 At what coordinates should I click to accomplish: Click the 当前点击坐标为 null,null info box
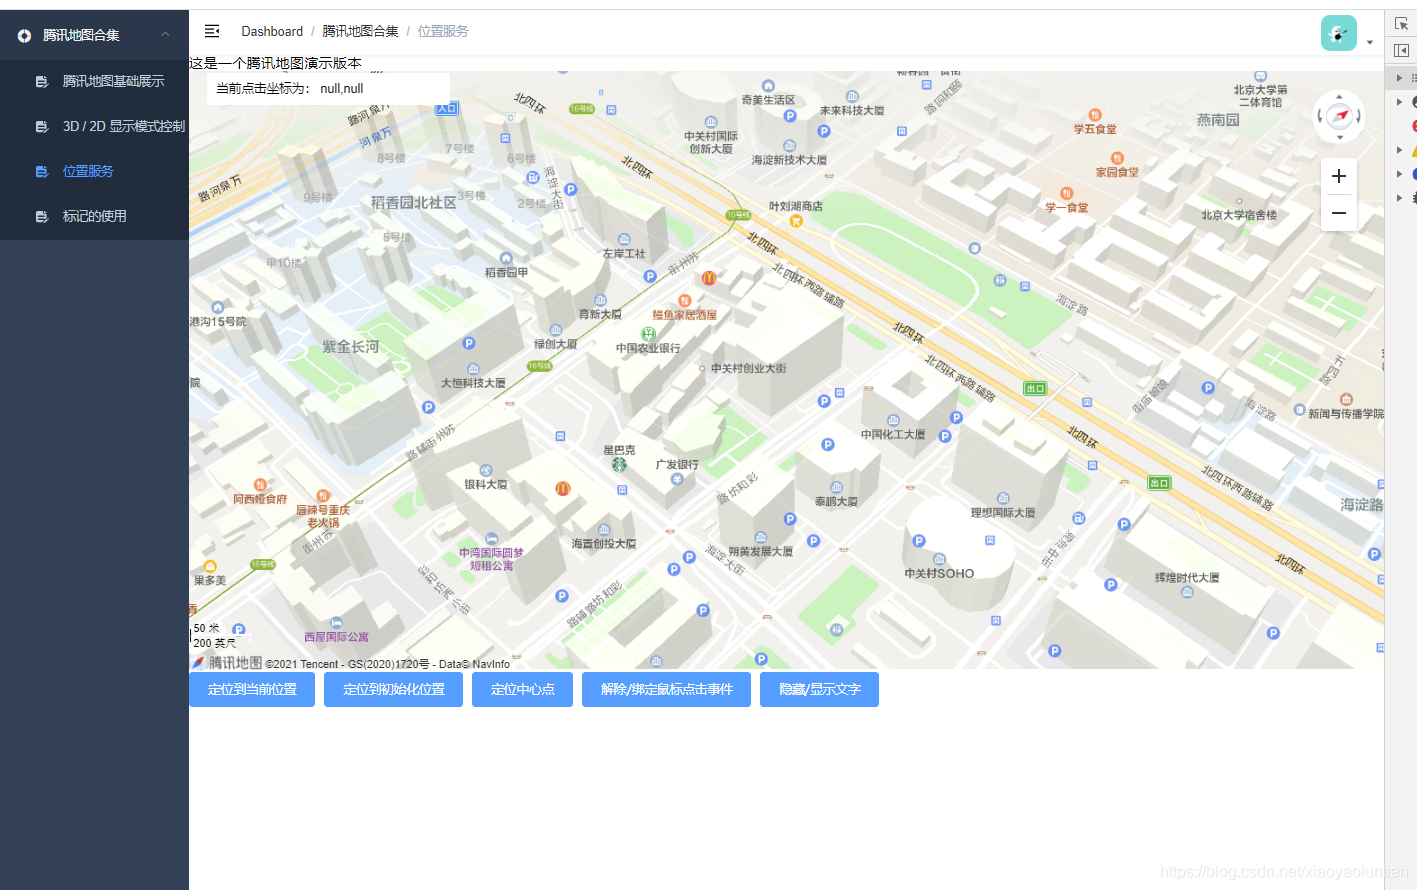point(328,88)
